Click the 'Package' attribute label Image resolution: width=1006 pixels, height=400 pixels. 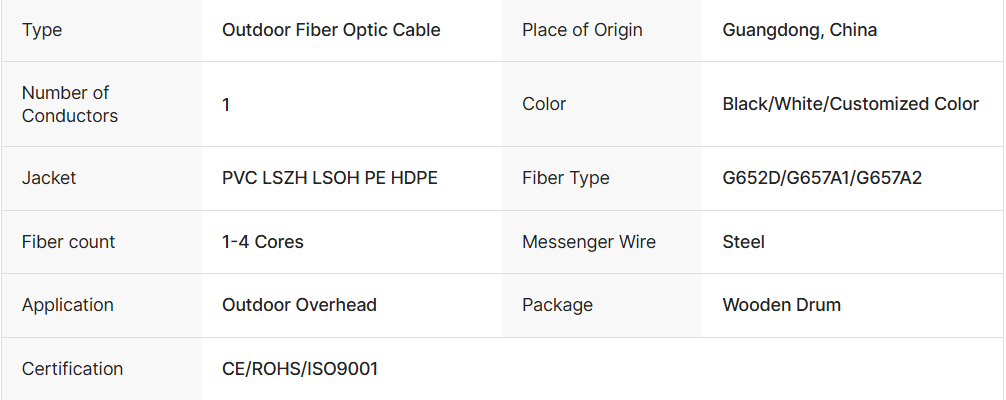[557, 305]
